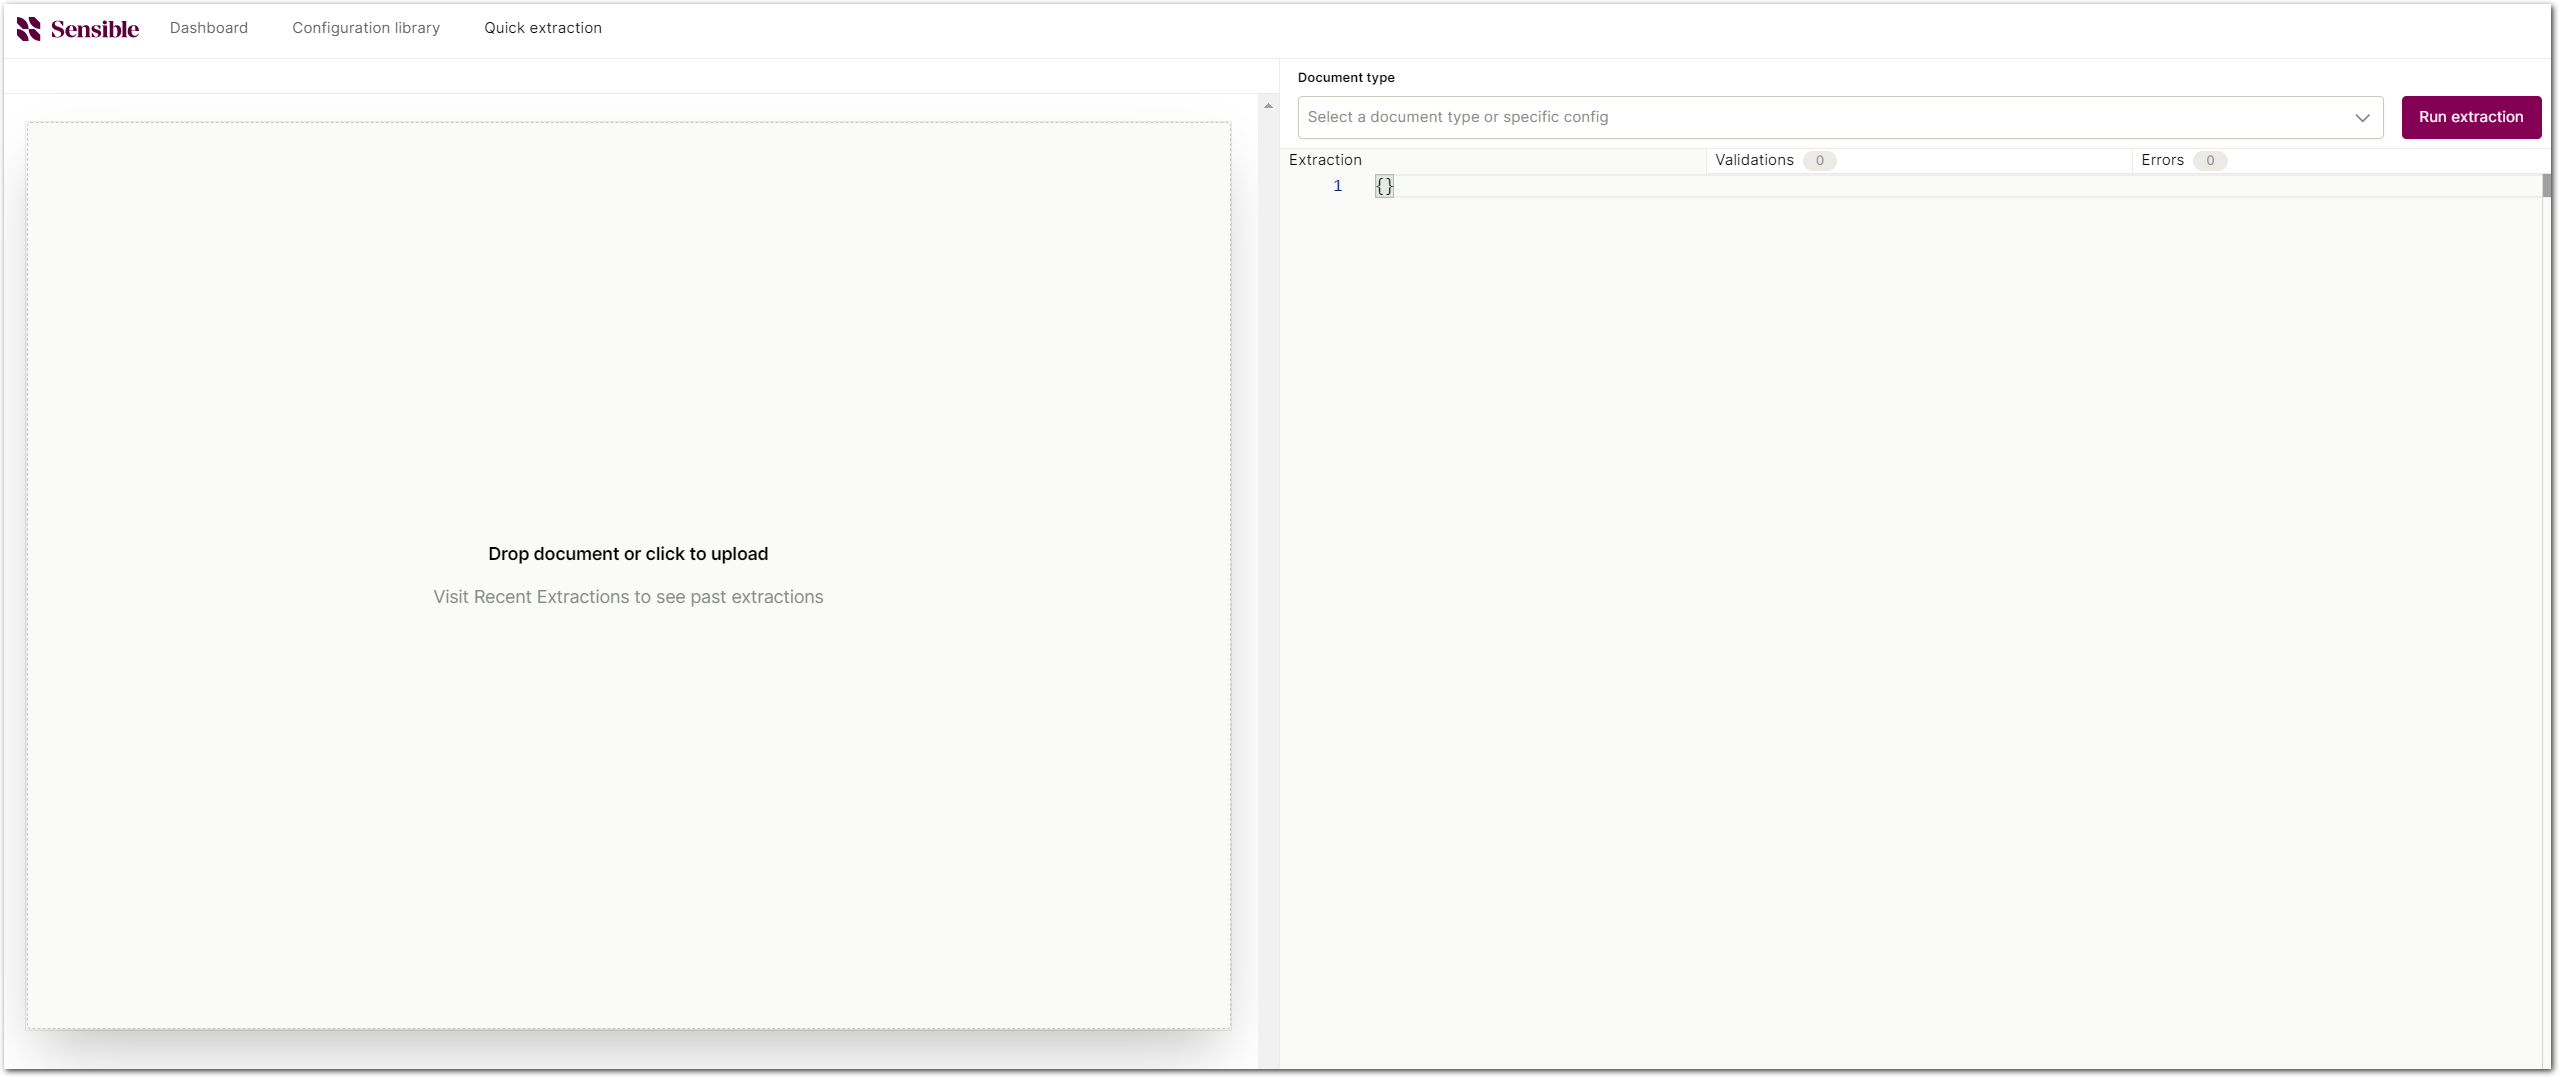Viewport: 2559px width, 1077px height.
Task: Click line number 1 in editor gutter
Action: 1337,186
